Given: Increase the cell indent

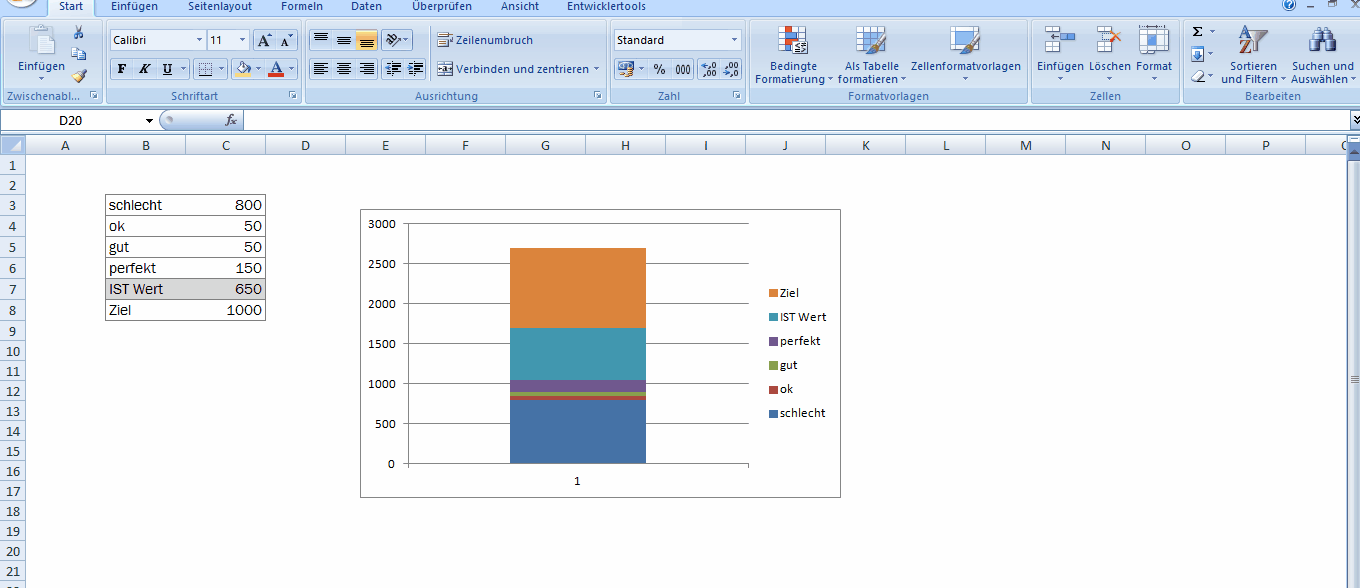Looking at the screenshot, I should 416,69.
